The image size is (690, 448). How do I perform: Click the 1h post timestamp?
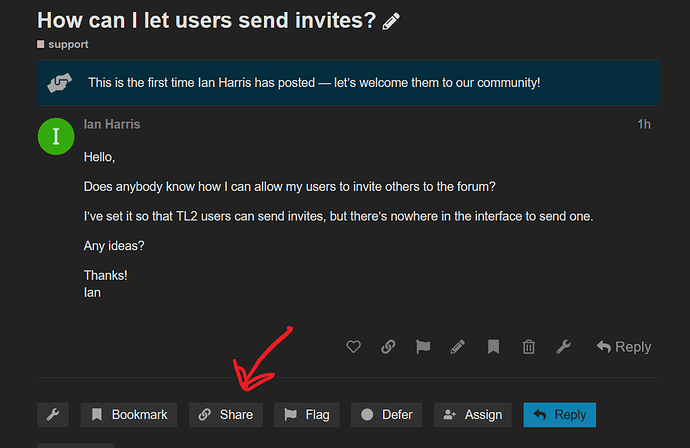point(644,125)
